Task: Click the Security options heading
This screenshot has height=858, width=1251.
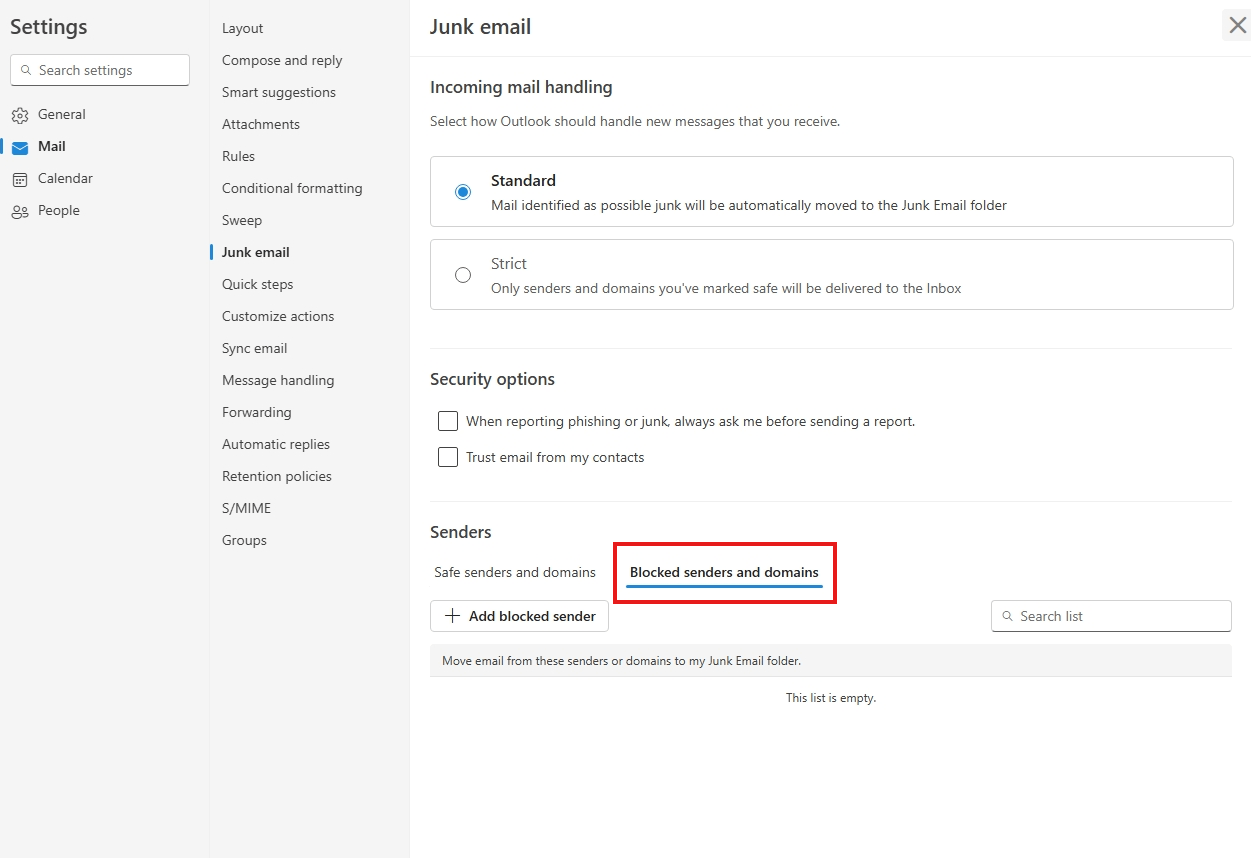Action: click(492, 379)
